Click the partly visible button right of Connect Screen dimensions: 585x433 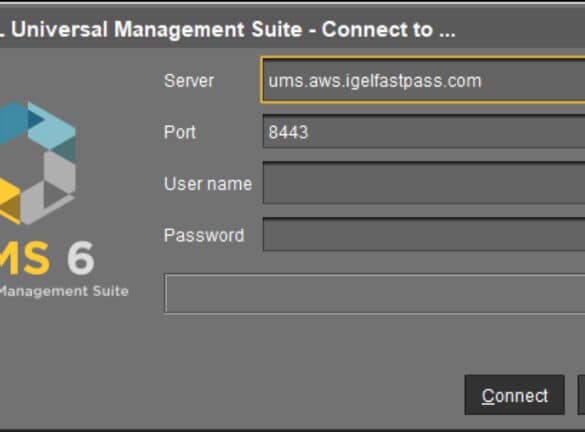581,395
